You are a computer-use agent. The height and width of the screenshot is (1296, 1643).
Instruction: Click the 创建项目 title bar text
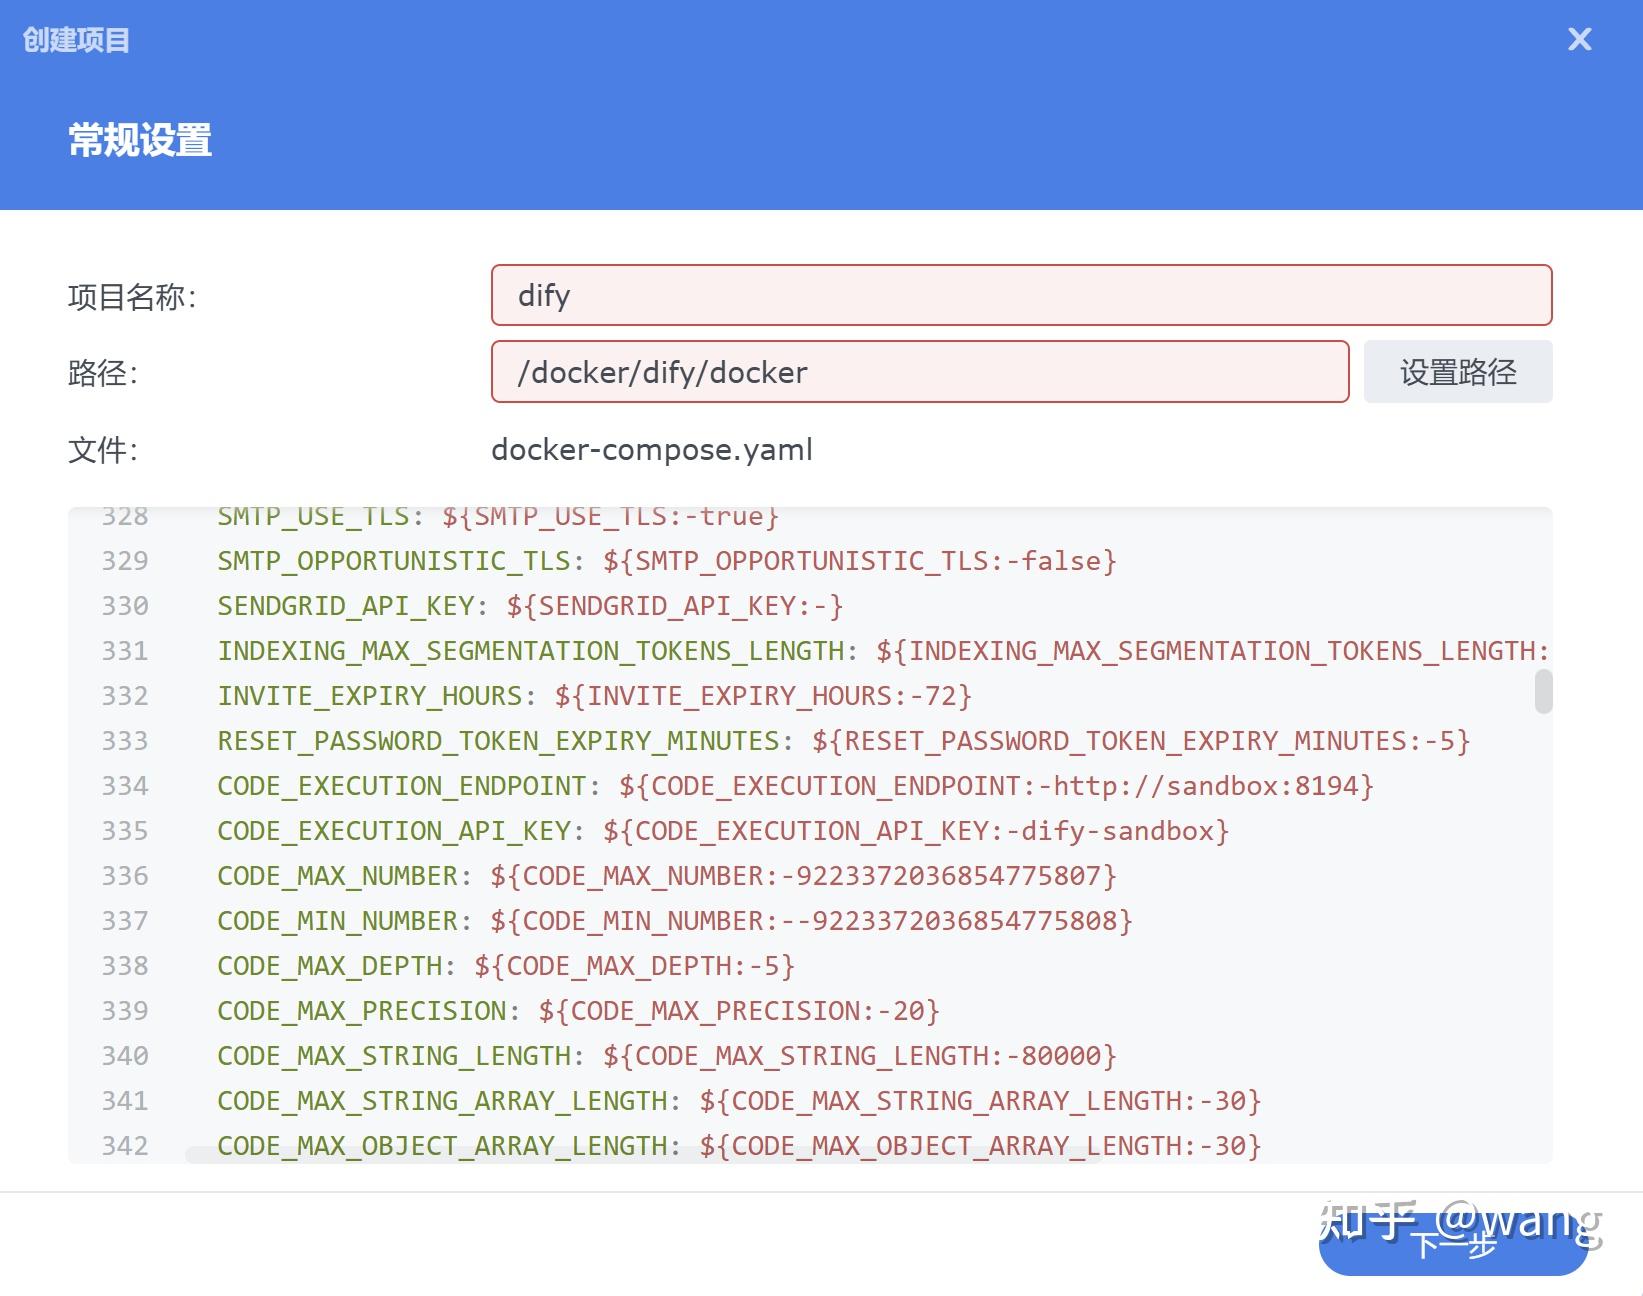(76, 40)
